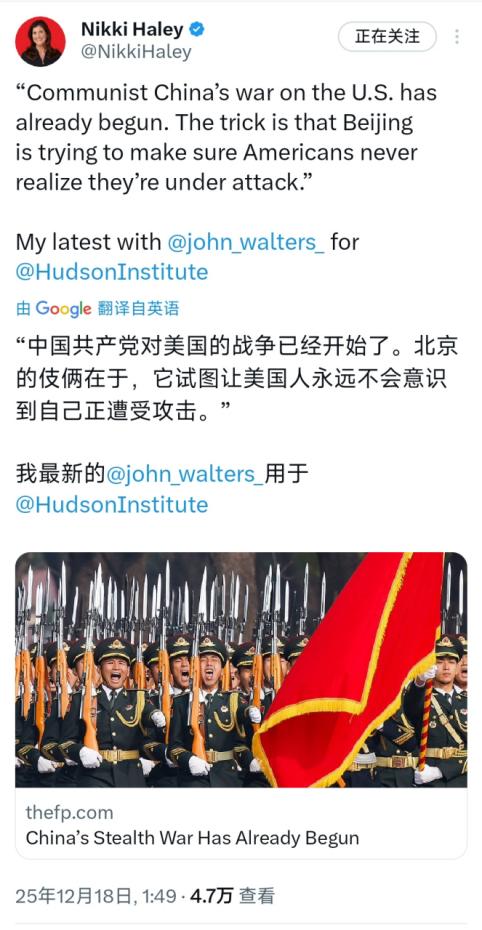482x930 pixels.
Task: Open the Nikki Haley display name
Action: pos(133,29)
